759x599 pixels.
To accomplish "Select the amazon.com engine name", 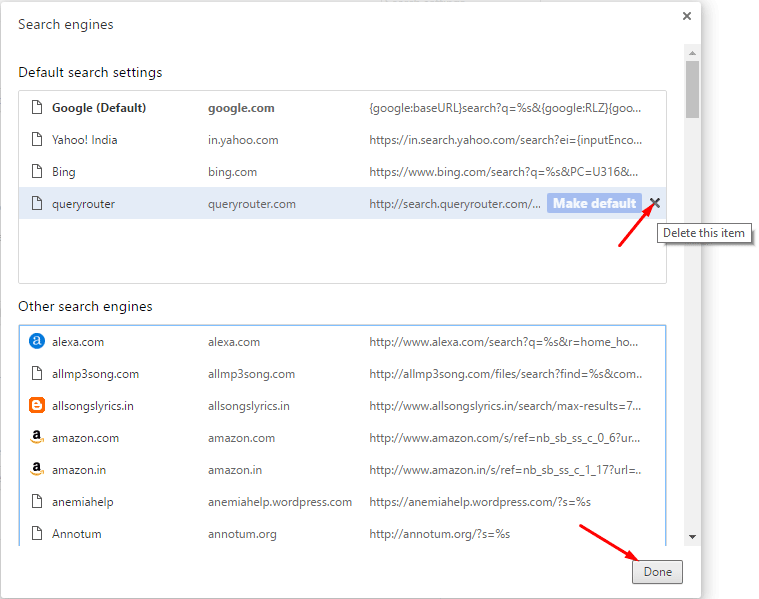I will click(85, 438).
